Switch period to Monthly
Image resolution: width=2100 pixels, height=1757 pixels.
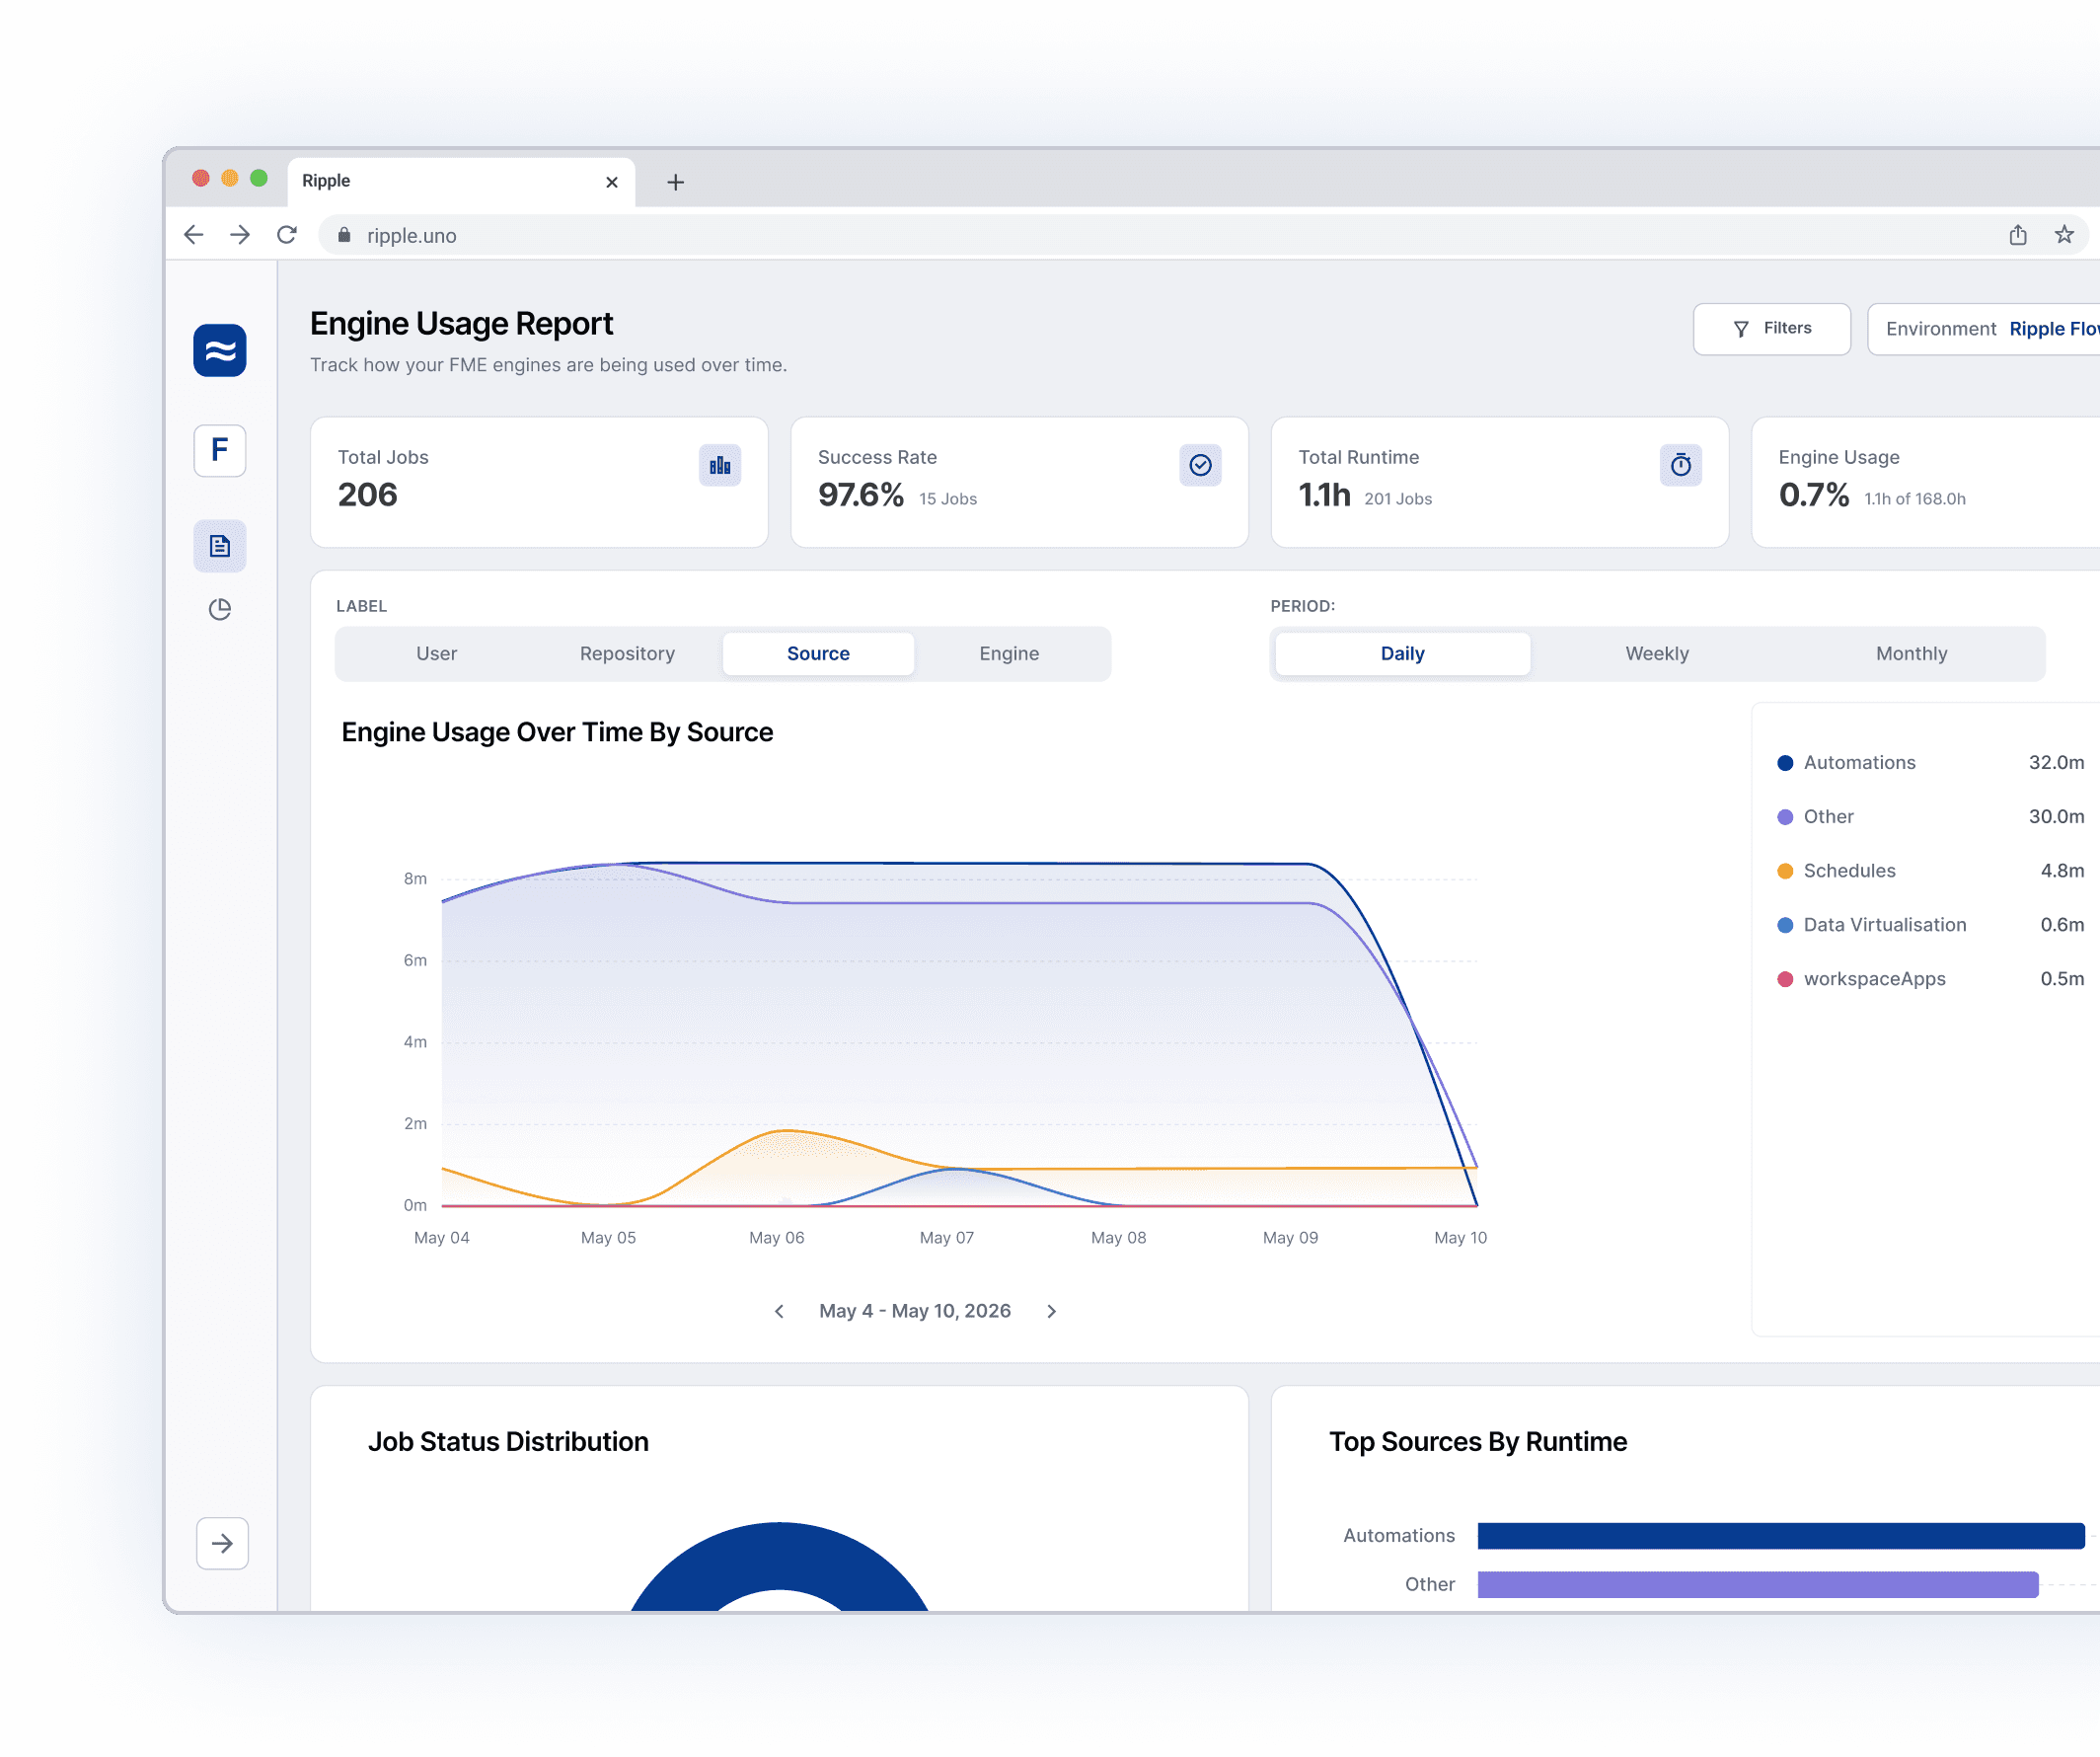(x=1911, y=654)
